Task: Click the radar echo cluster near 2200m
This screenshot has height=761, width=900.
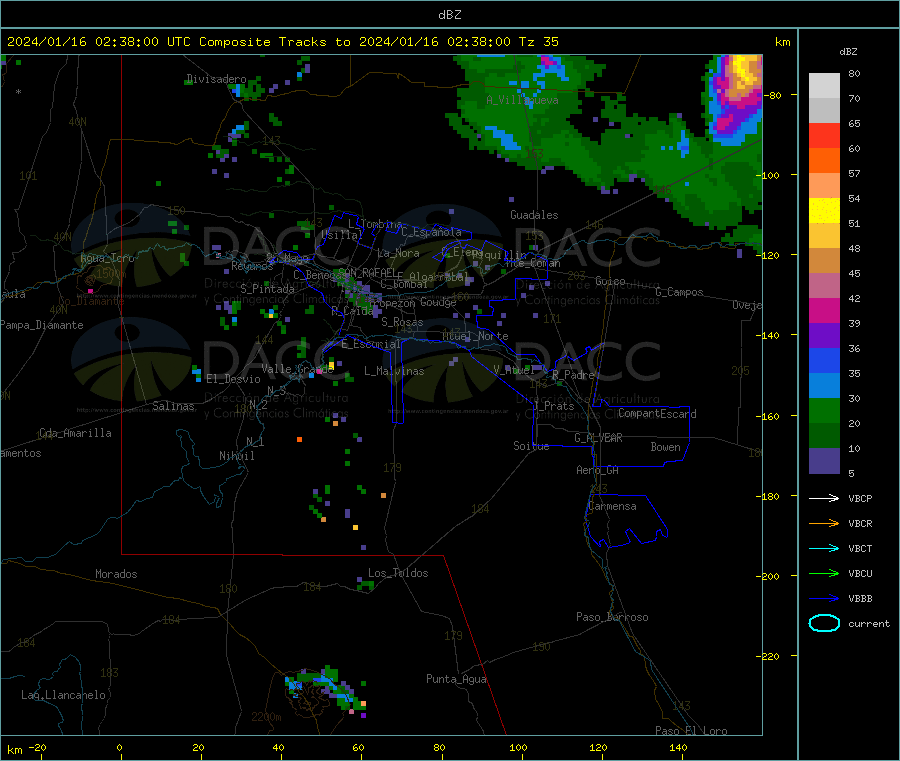Action: (325, 691)
